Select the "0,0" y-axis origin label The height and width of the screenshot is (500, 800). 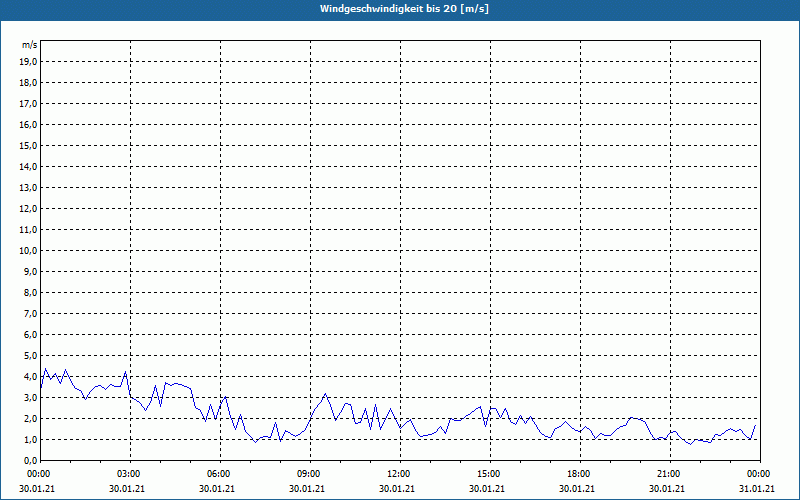coord(30,461)
